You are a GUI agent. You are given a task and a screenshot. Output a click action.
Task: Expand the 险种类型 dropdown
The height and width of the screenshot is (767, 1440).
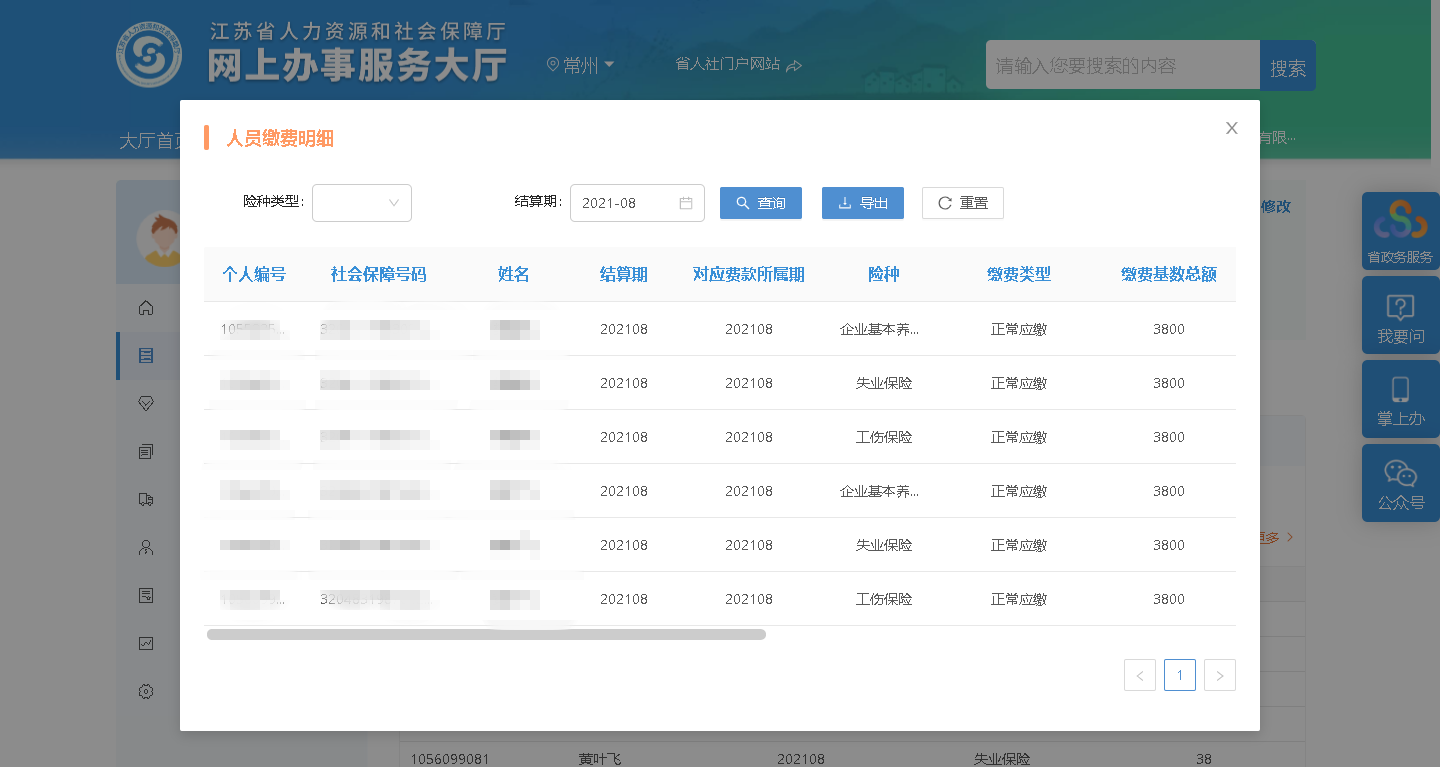point(362,203)
